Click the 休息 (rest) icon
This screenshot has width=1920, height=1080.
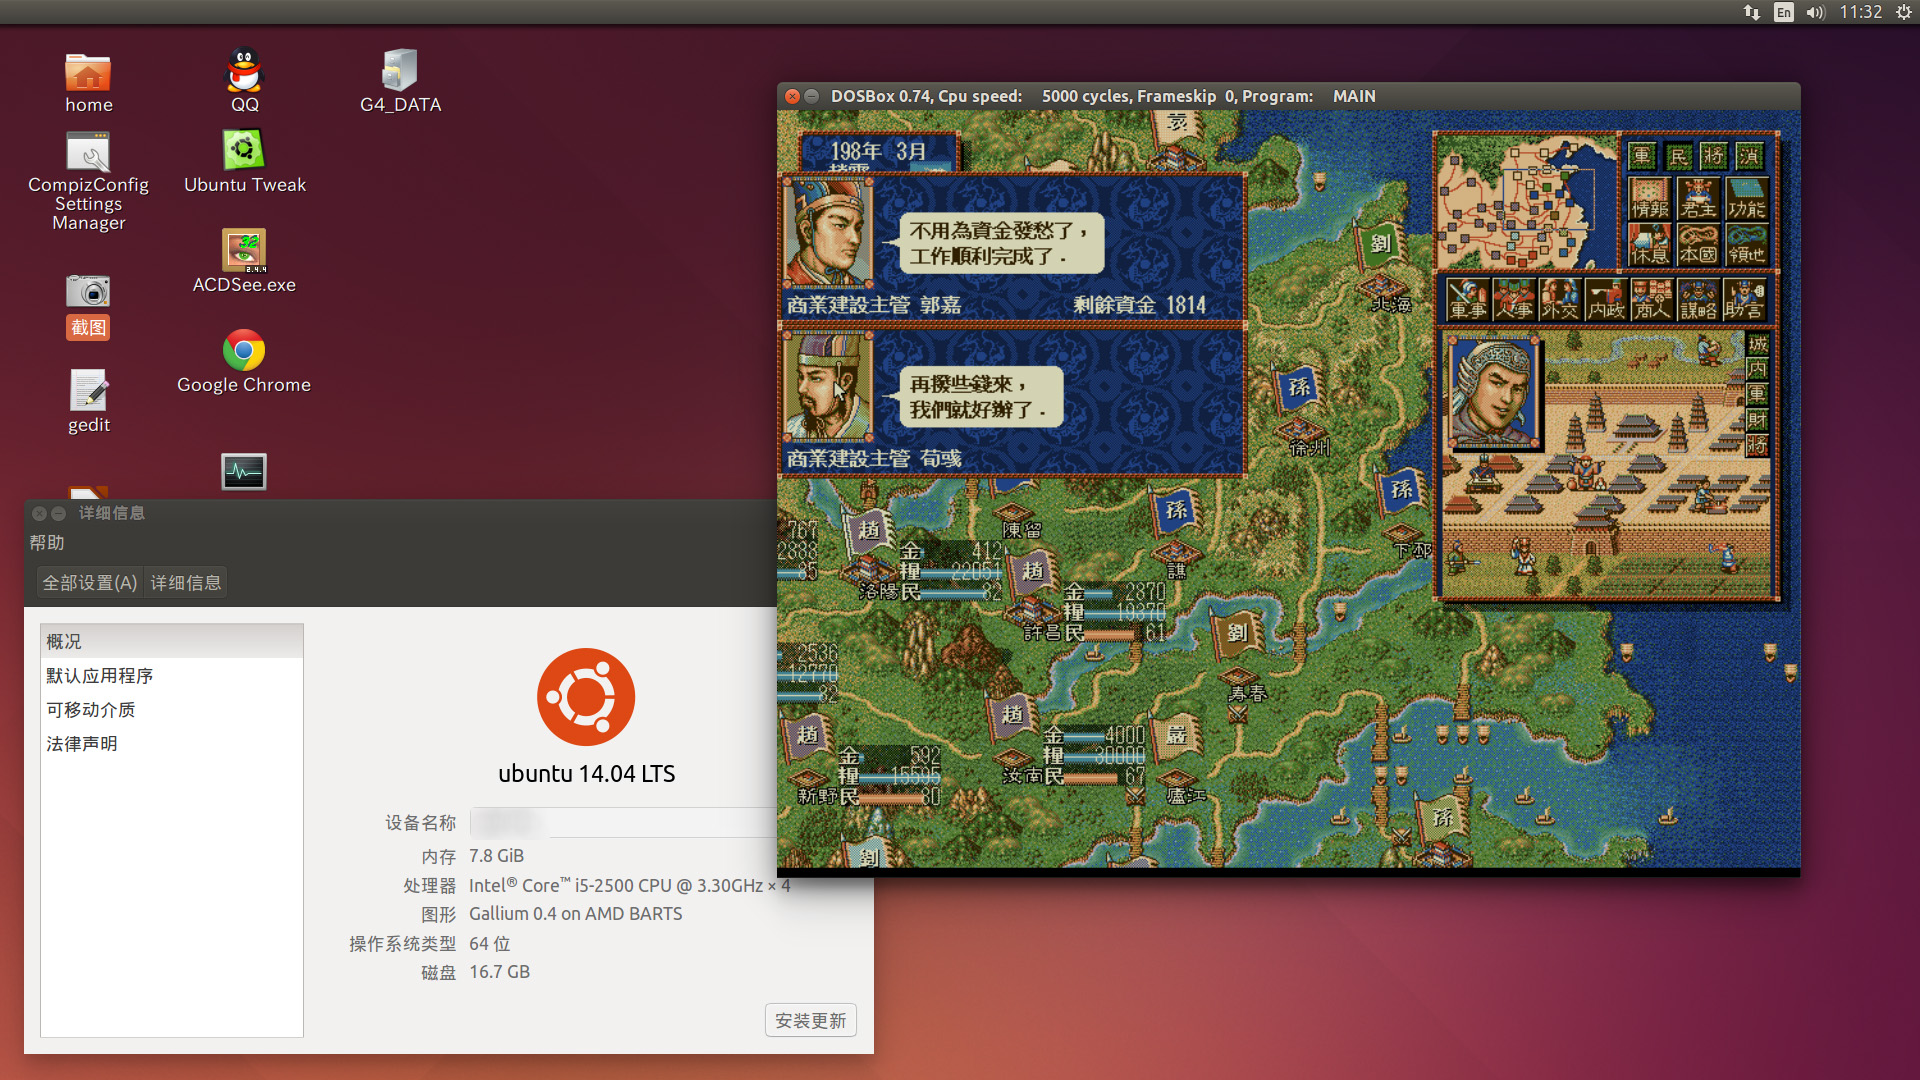pos(1649,244)
